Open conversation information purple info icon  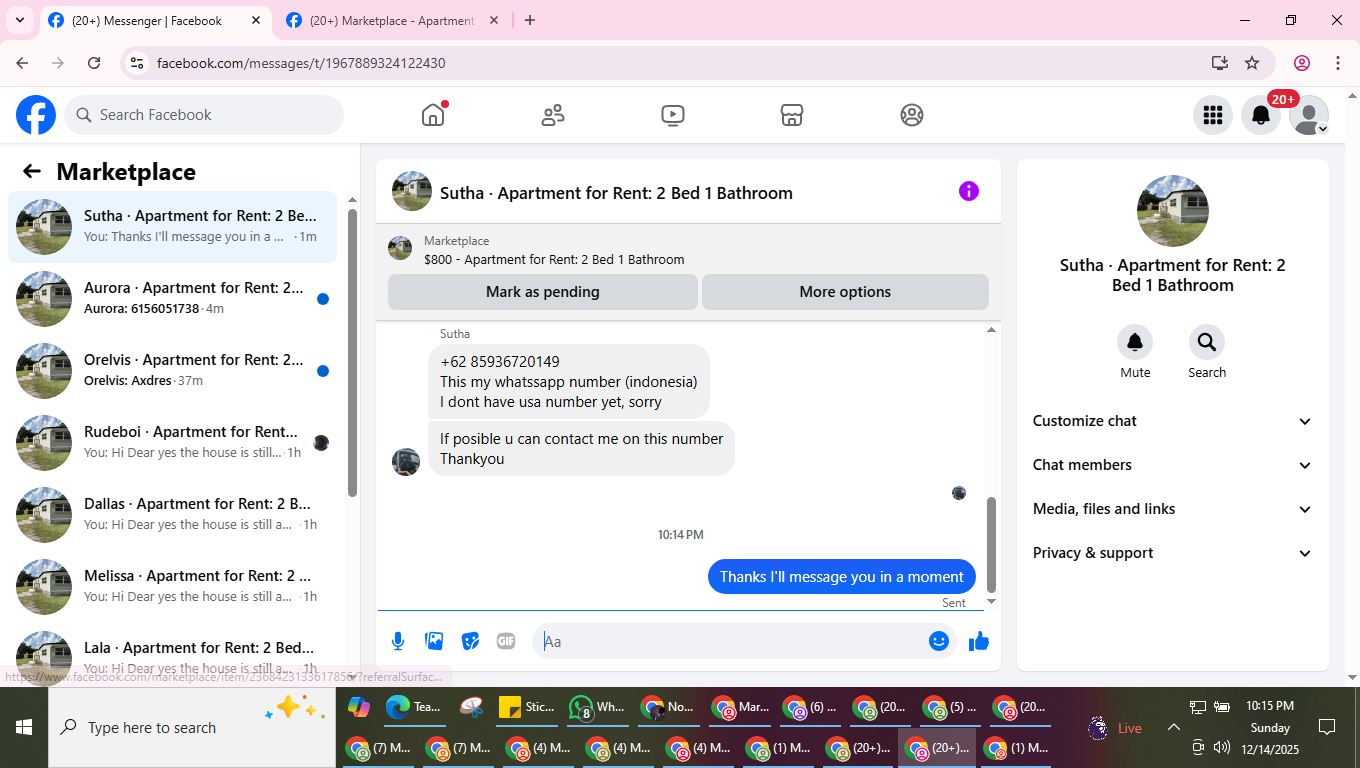tap(969, 191)
